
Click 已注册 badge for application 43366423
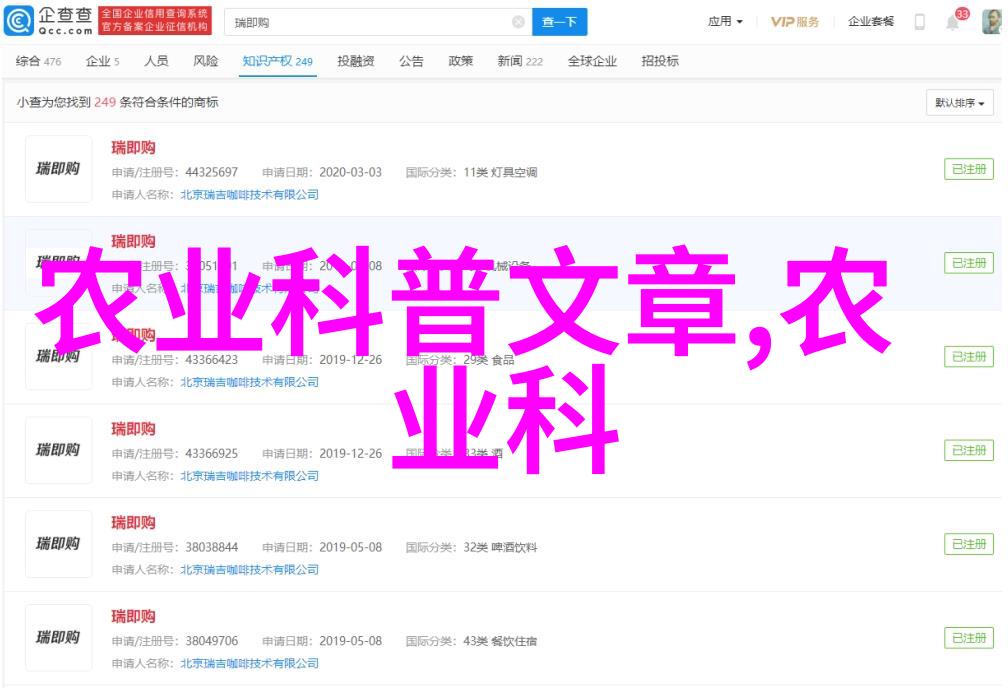click(969, 357)
